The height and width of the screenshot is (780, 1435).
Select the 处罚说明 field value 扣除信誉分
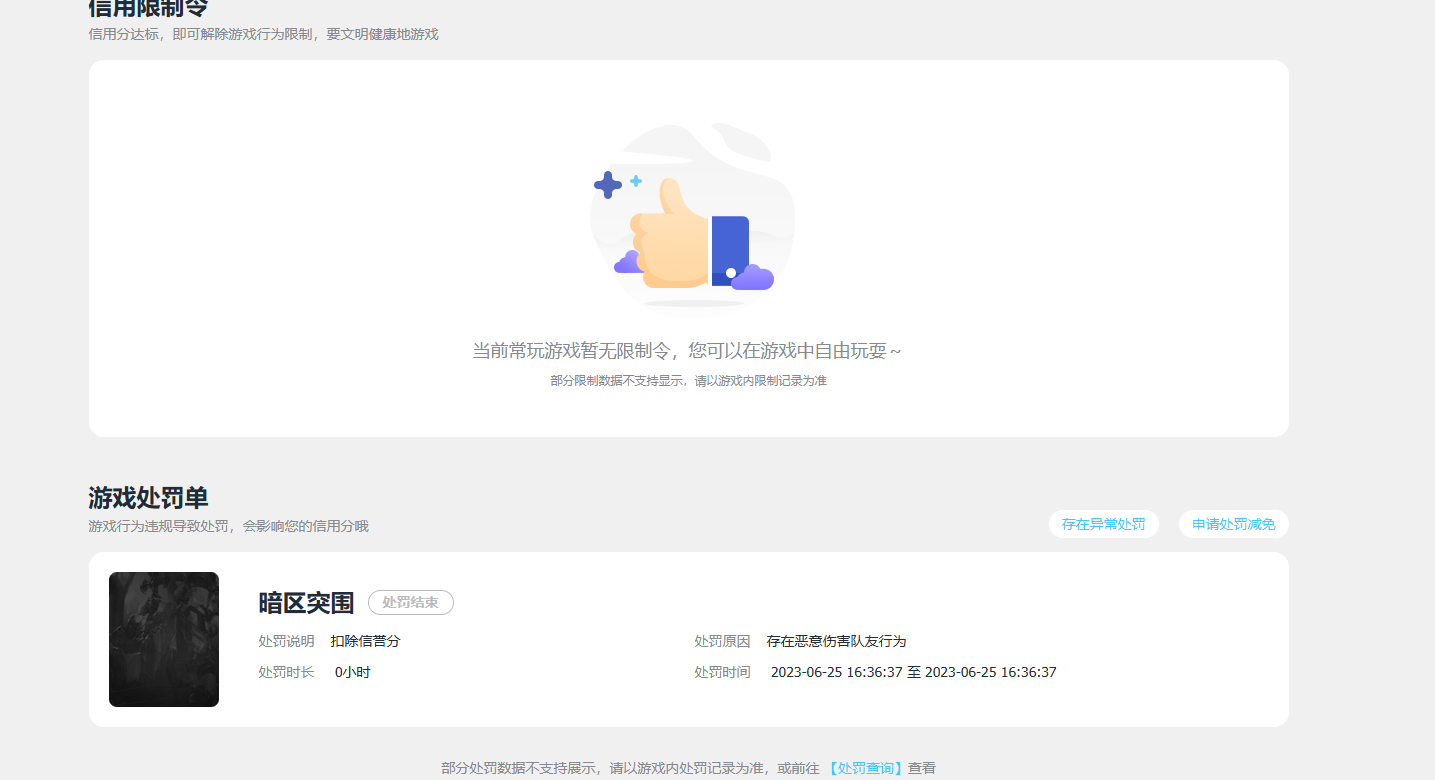pos(366,641)
